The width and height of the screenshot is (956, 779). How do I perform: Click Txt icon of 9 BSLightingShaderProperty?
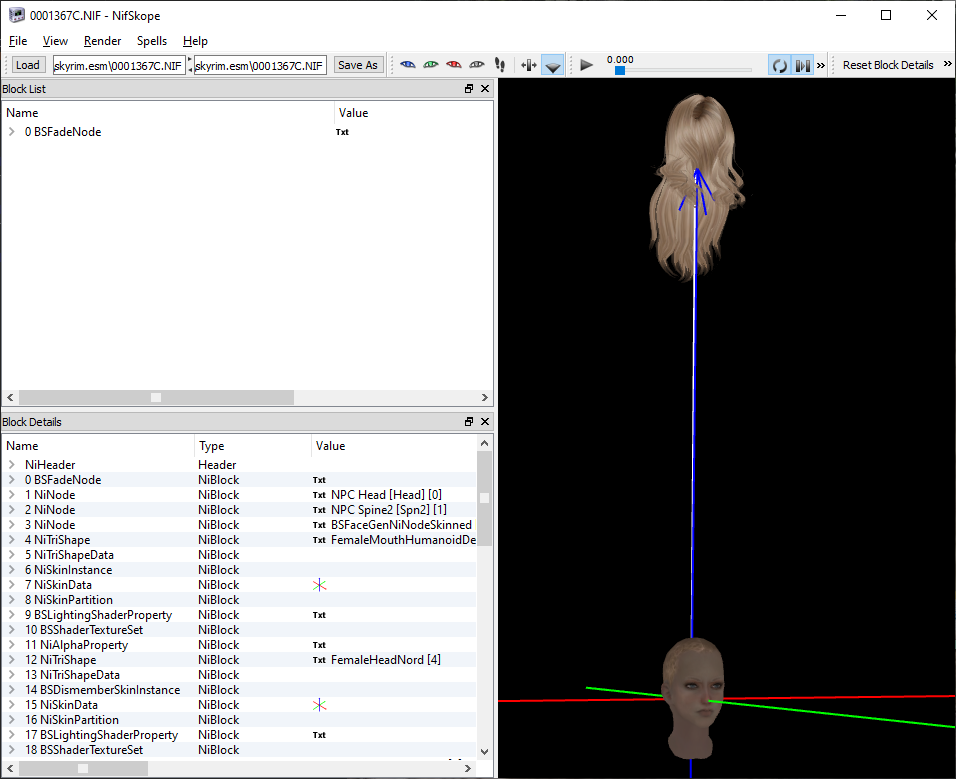[x=319, y=615]
